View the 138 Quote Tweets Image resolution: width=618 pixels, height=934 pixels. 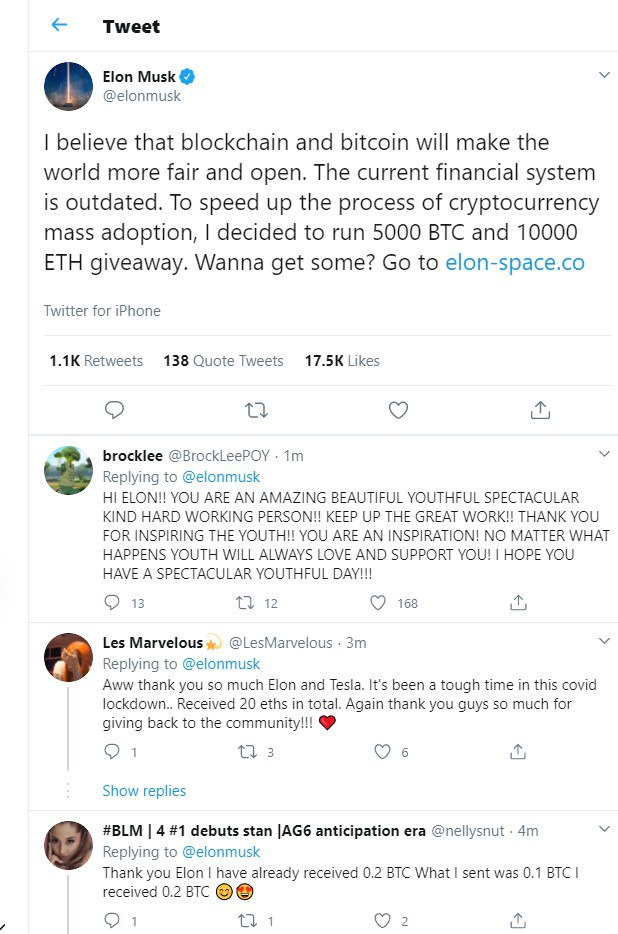pyautogui.click(x=223, y=361)
